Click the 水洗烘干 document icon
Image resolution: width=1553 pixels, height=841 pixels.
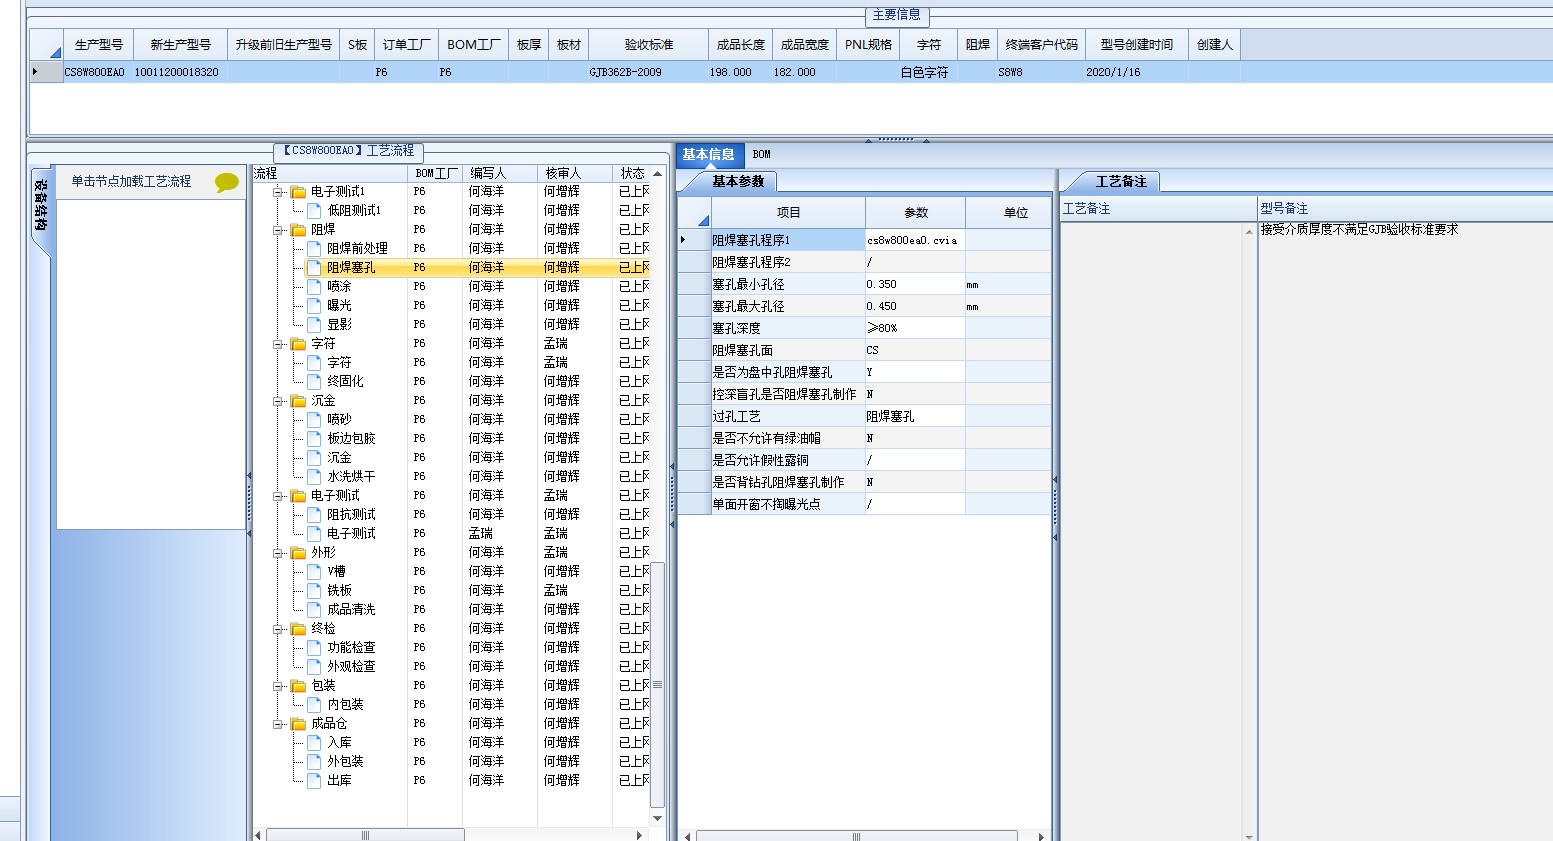[314, 477]
